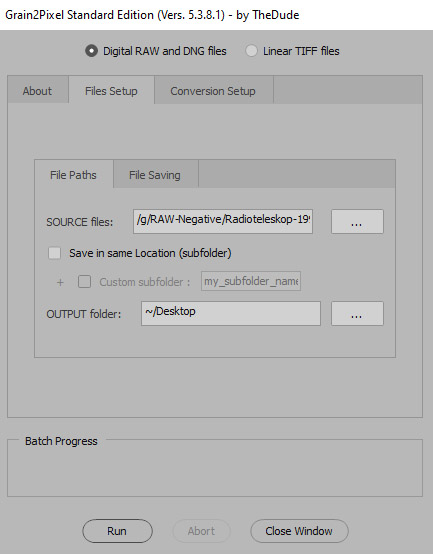Click into the SOURCE files path field

pyautogui.click(x=223, y=221)
